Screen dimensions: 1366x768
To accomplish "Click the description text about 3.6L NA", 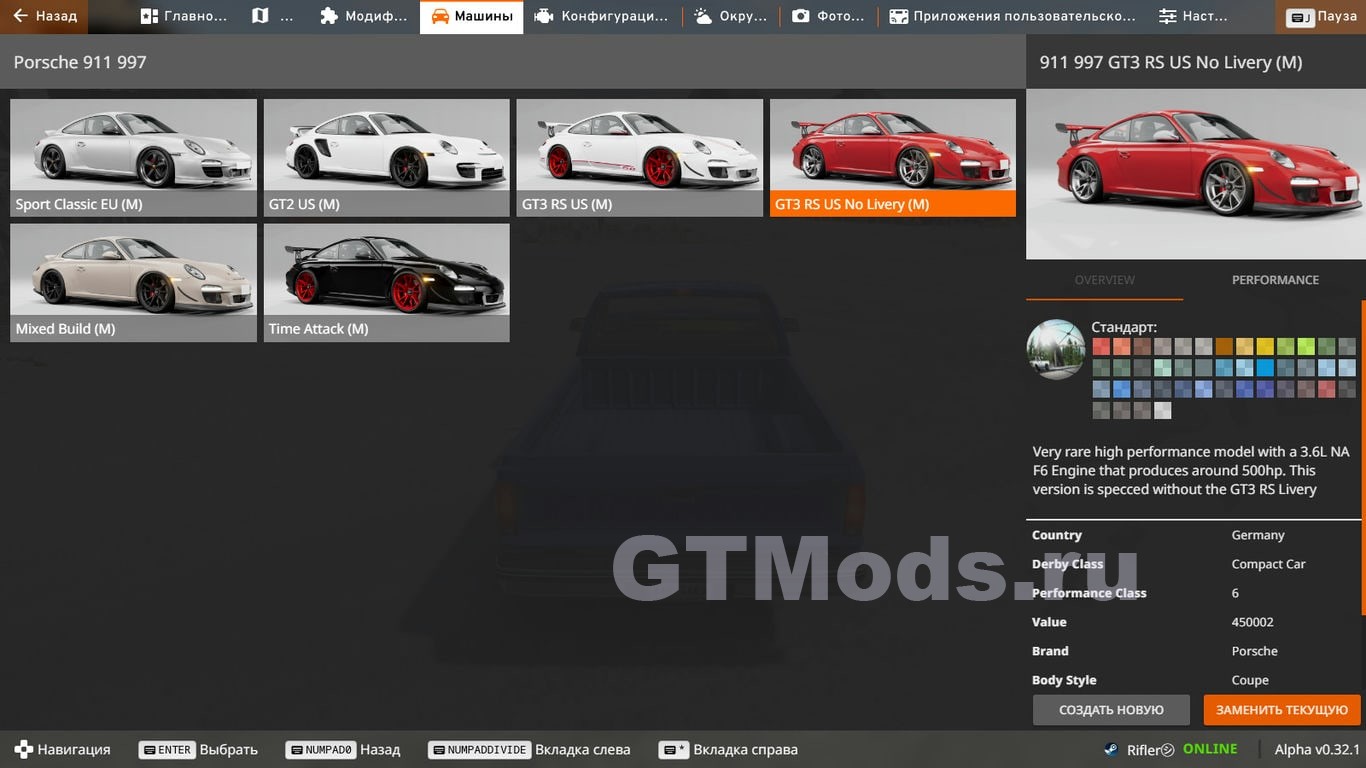I will click(1191, 470).
